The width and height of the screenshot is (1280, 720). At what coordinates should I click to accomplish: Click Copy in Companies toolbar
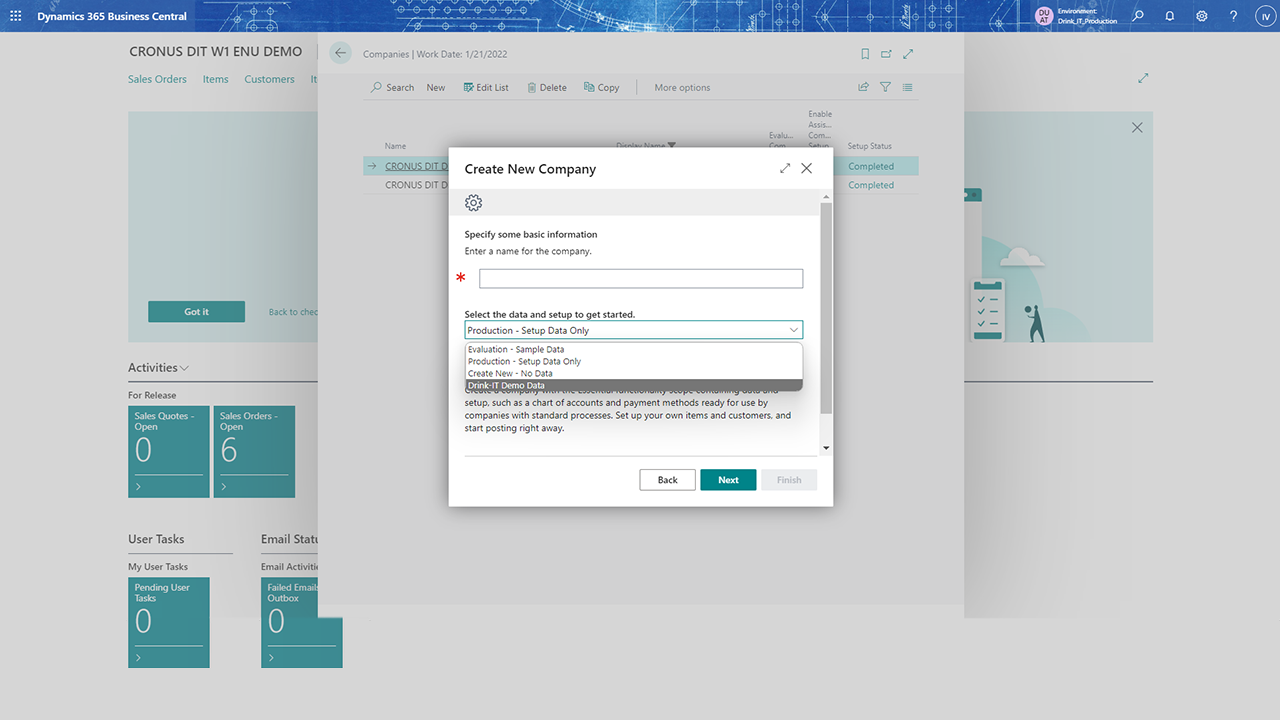coord(602,88)
